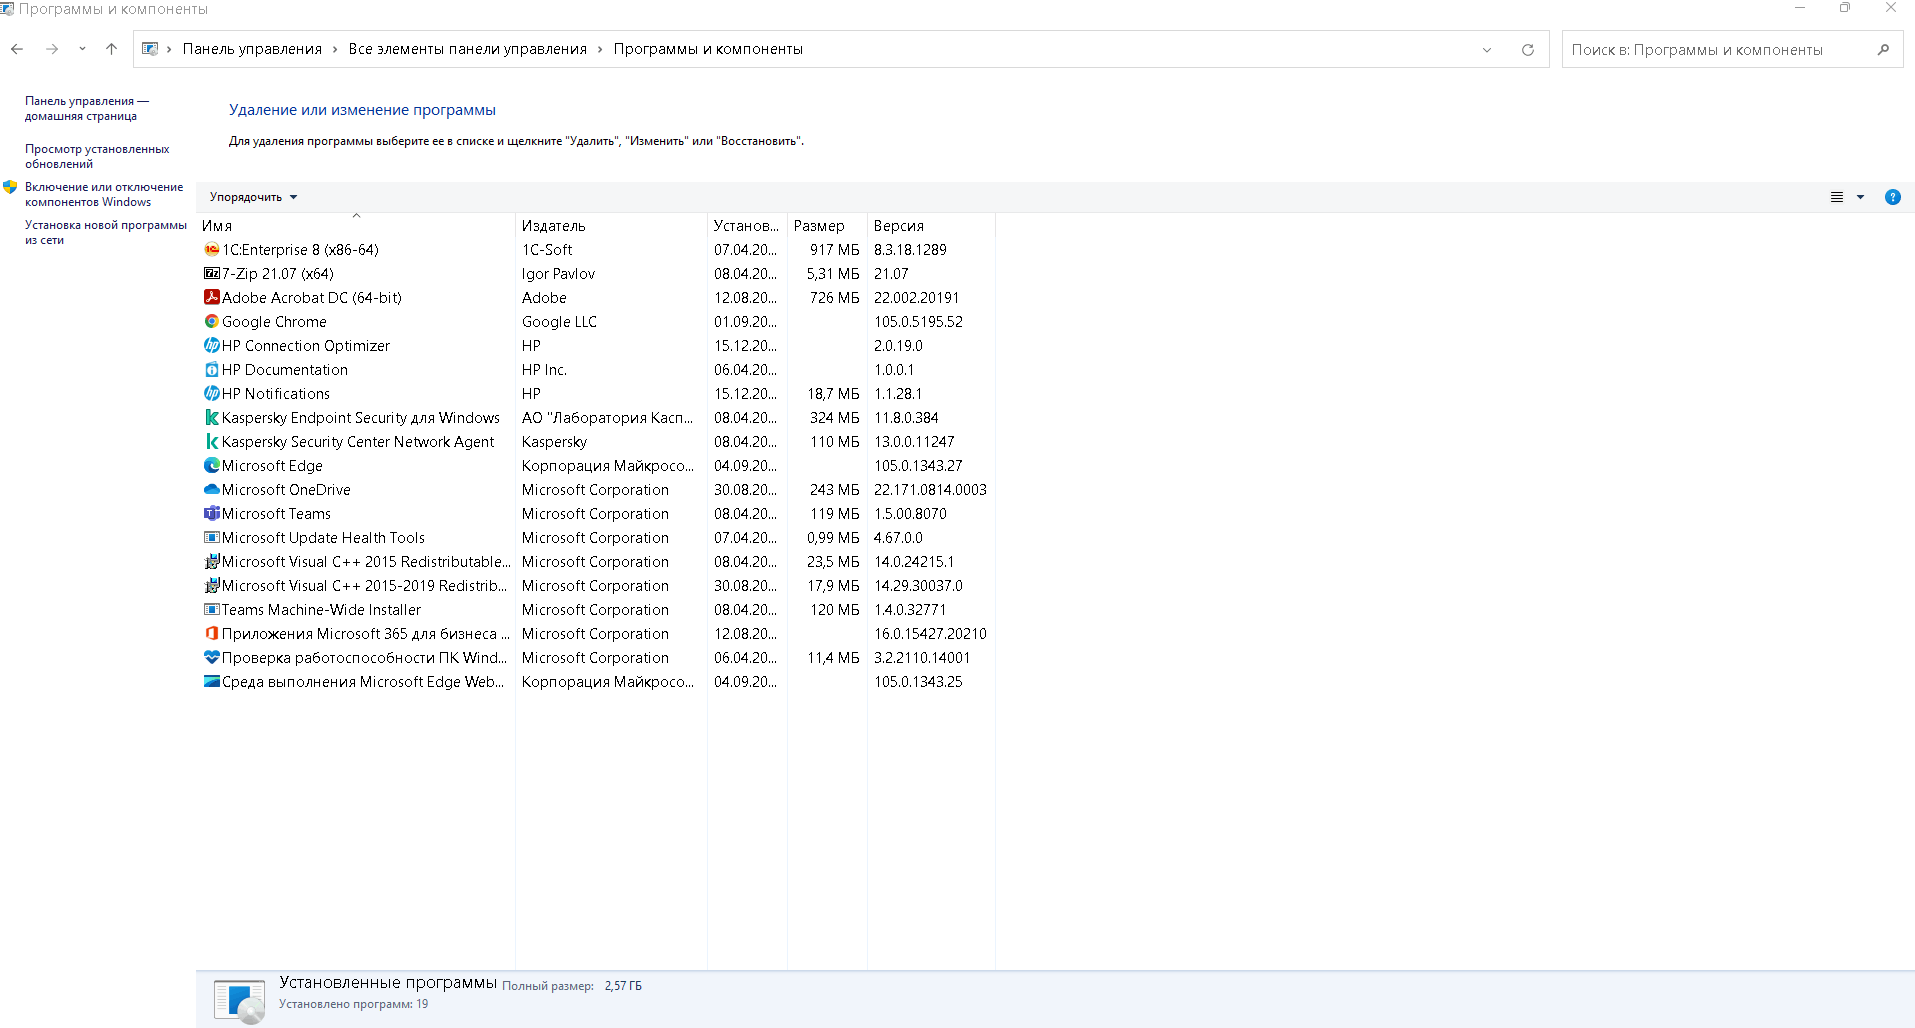Click the Google Chrome icon in list
Viewport: 1915px width, 1028px height.
pyautogui.click(x=212, y=322)
